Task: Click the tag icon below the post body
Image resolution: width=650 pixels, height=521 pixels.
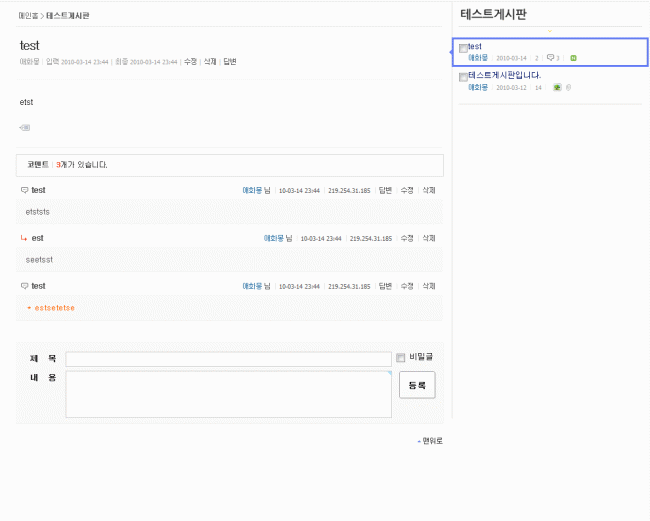Action: (x=25, y=127)
